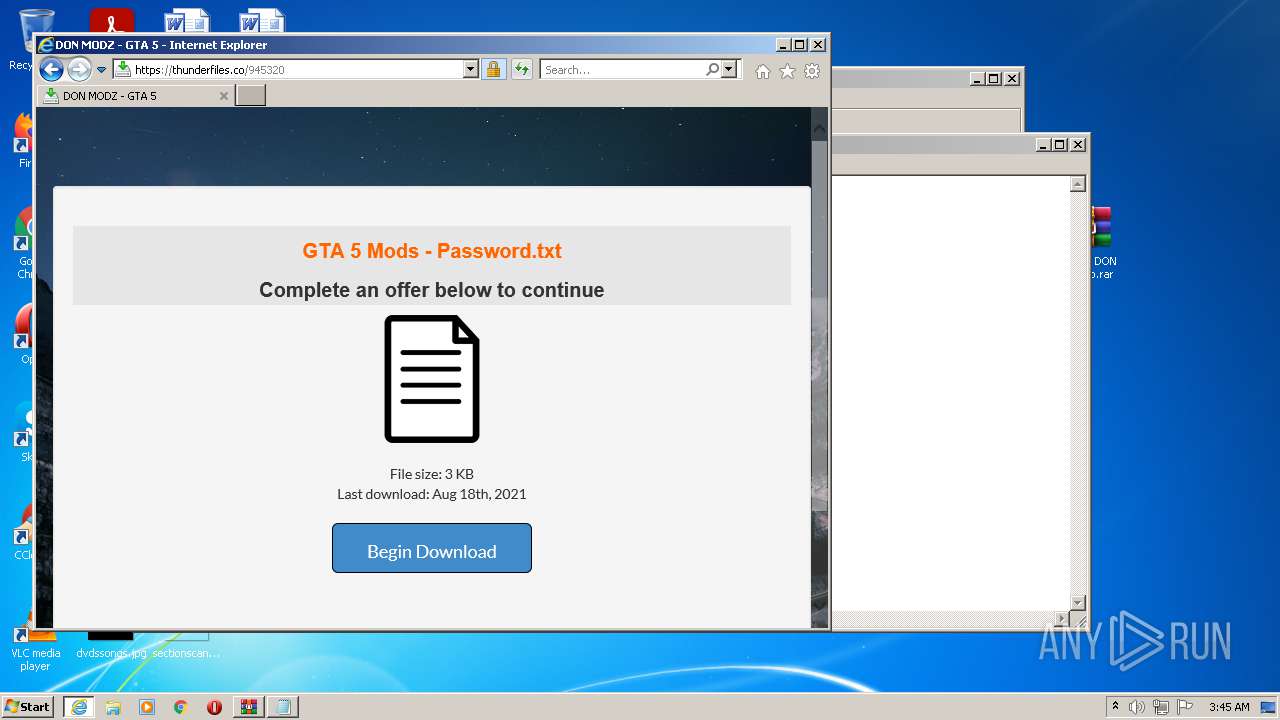Select the sectionscan desktop file

(x=186, y=645)
